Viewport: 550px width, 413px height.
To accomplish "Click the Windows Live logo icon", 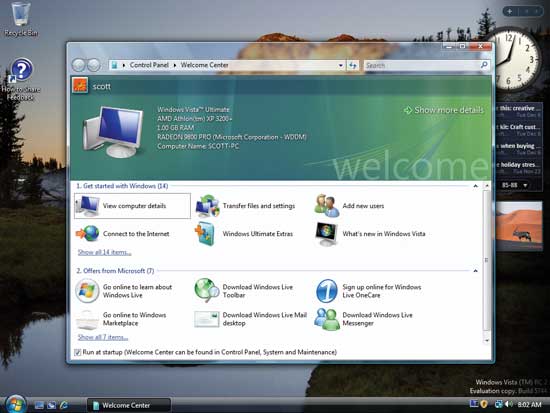I will 87,291.
